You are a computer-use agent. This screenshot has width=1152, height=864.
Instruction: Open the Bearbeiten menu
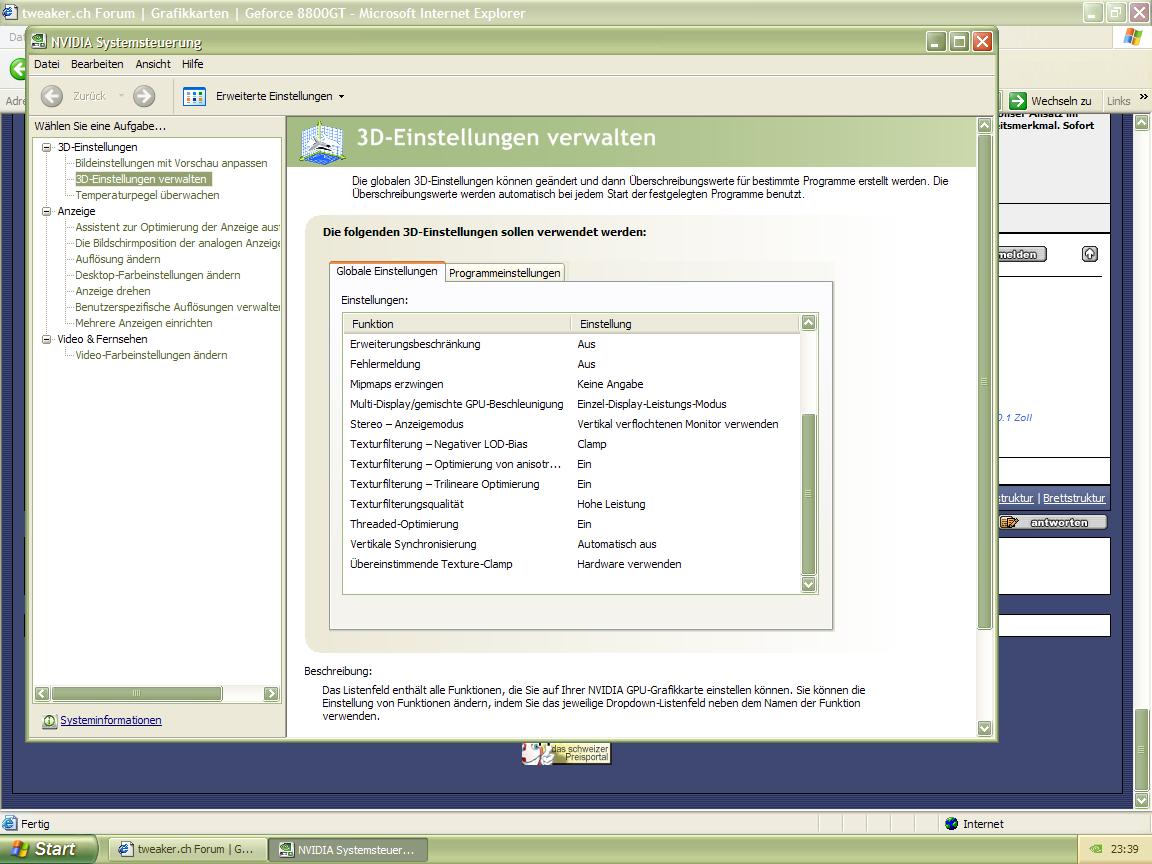click(x=97, y=64)
